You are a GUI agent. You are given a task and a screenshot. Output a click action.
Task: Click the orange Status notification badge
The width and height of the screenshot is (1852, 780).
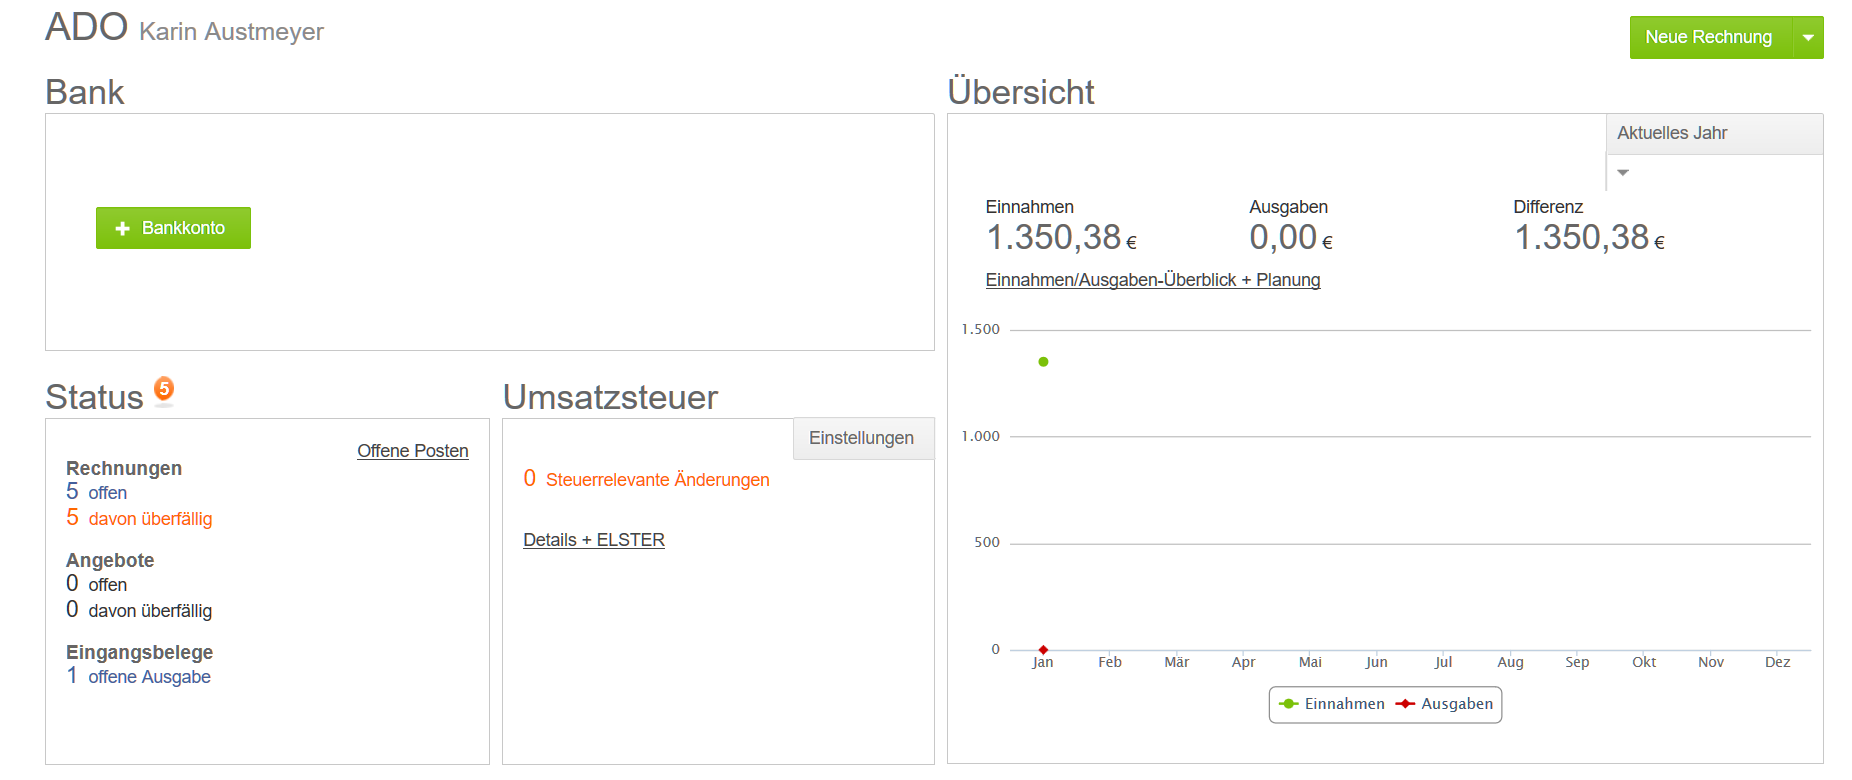(164, 389)
